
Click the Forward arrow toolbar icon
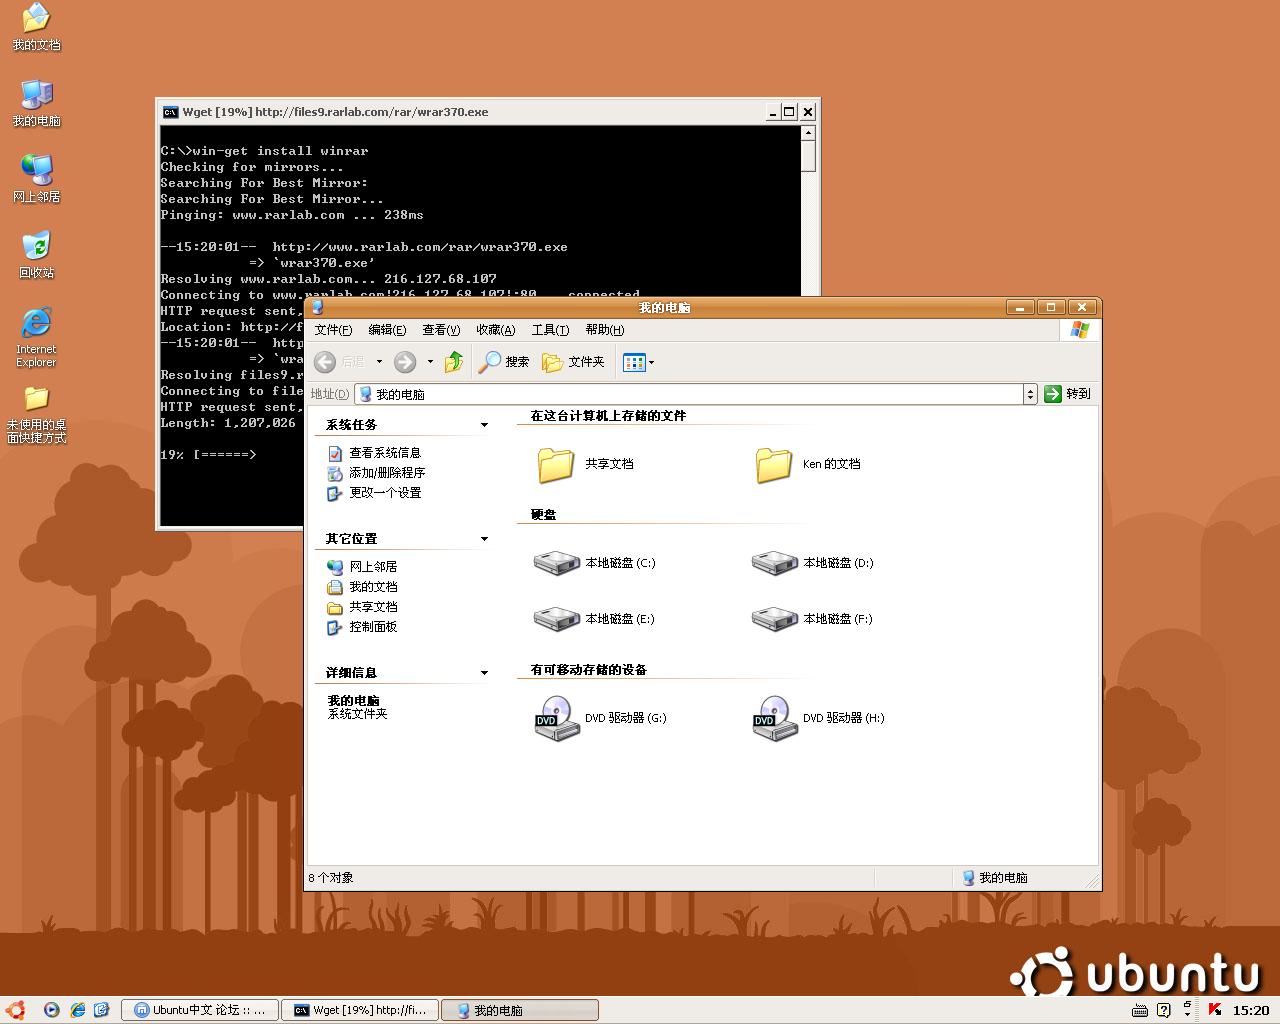click(405, 362)
